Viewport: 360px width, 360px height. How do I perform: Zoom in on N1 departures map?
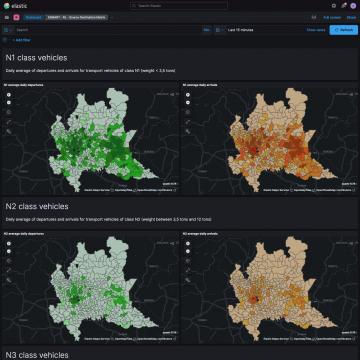(9, 95)
